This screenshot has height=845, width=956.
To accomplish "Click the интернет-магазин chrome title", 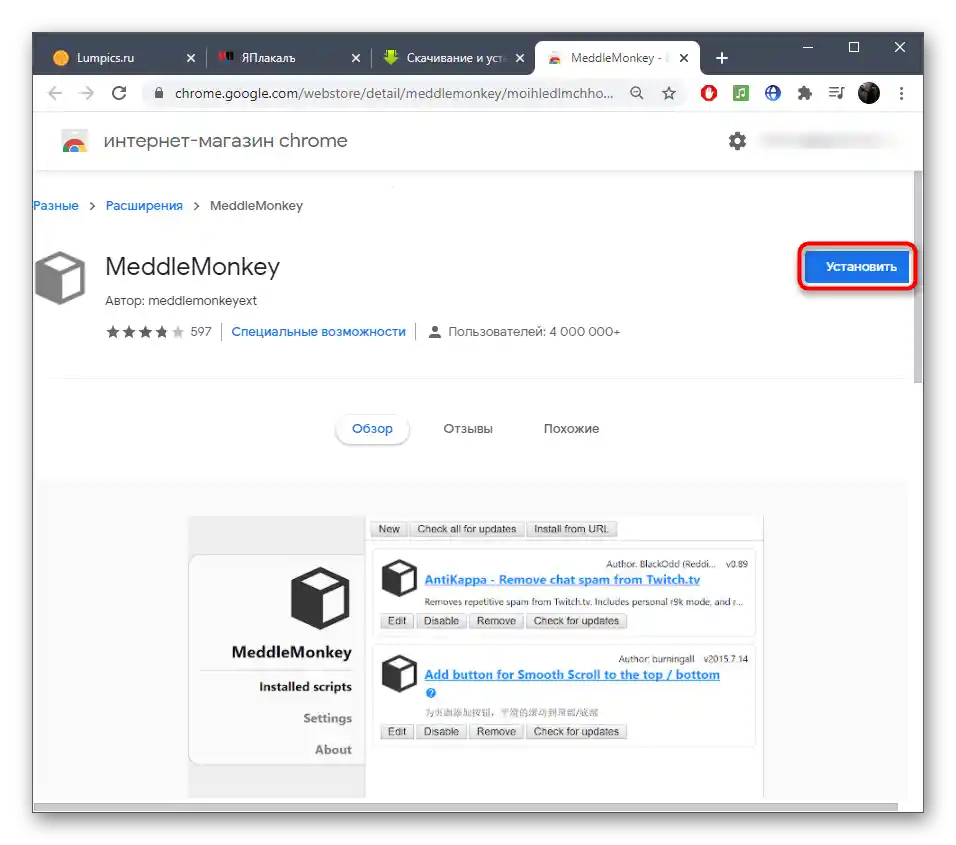I will click(x=225, y=141).
